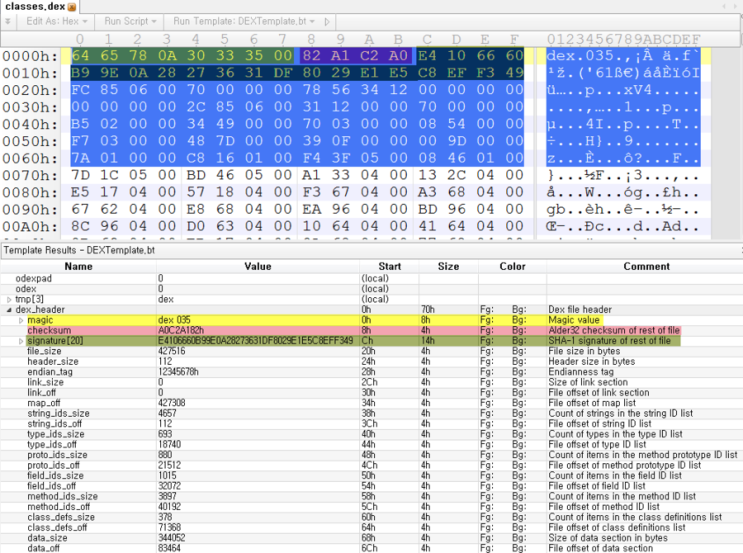Click hex byte 64 at offset 0000h
This screenshot has height=553, width=743.
(x=80, y=55)
